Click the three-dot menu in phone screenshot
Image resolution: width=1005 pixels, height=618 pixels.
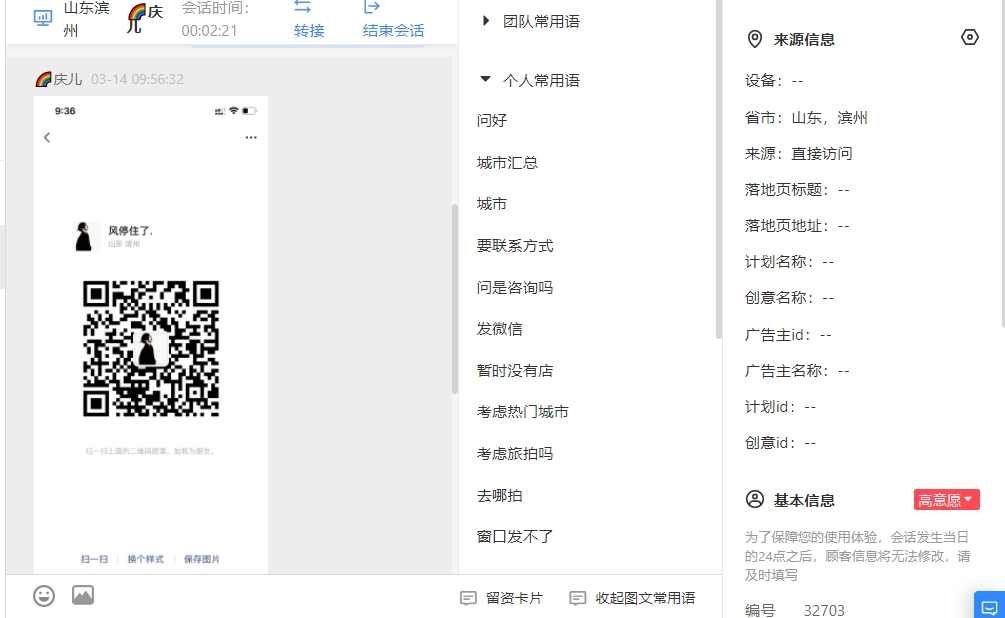pyautogui.click(x=251, y=137)
